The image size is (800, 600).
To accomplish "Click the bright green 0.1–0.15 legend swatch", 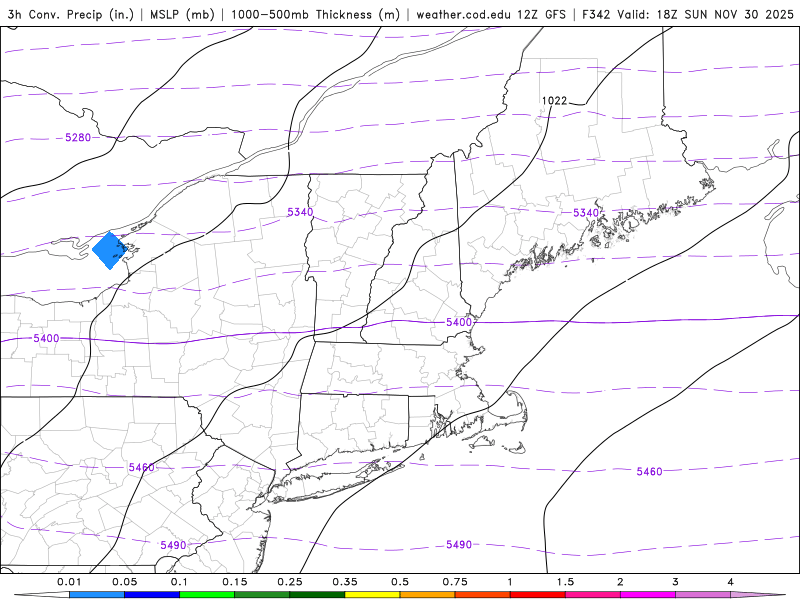I will click(207, 595).
